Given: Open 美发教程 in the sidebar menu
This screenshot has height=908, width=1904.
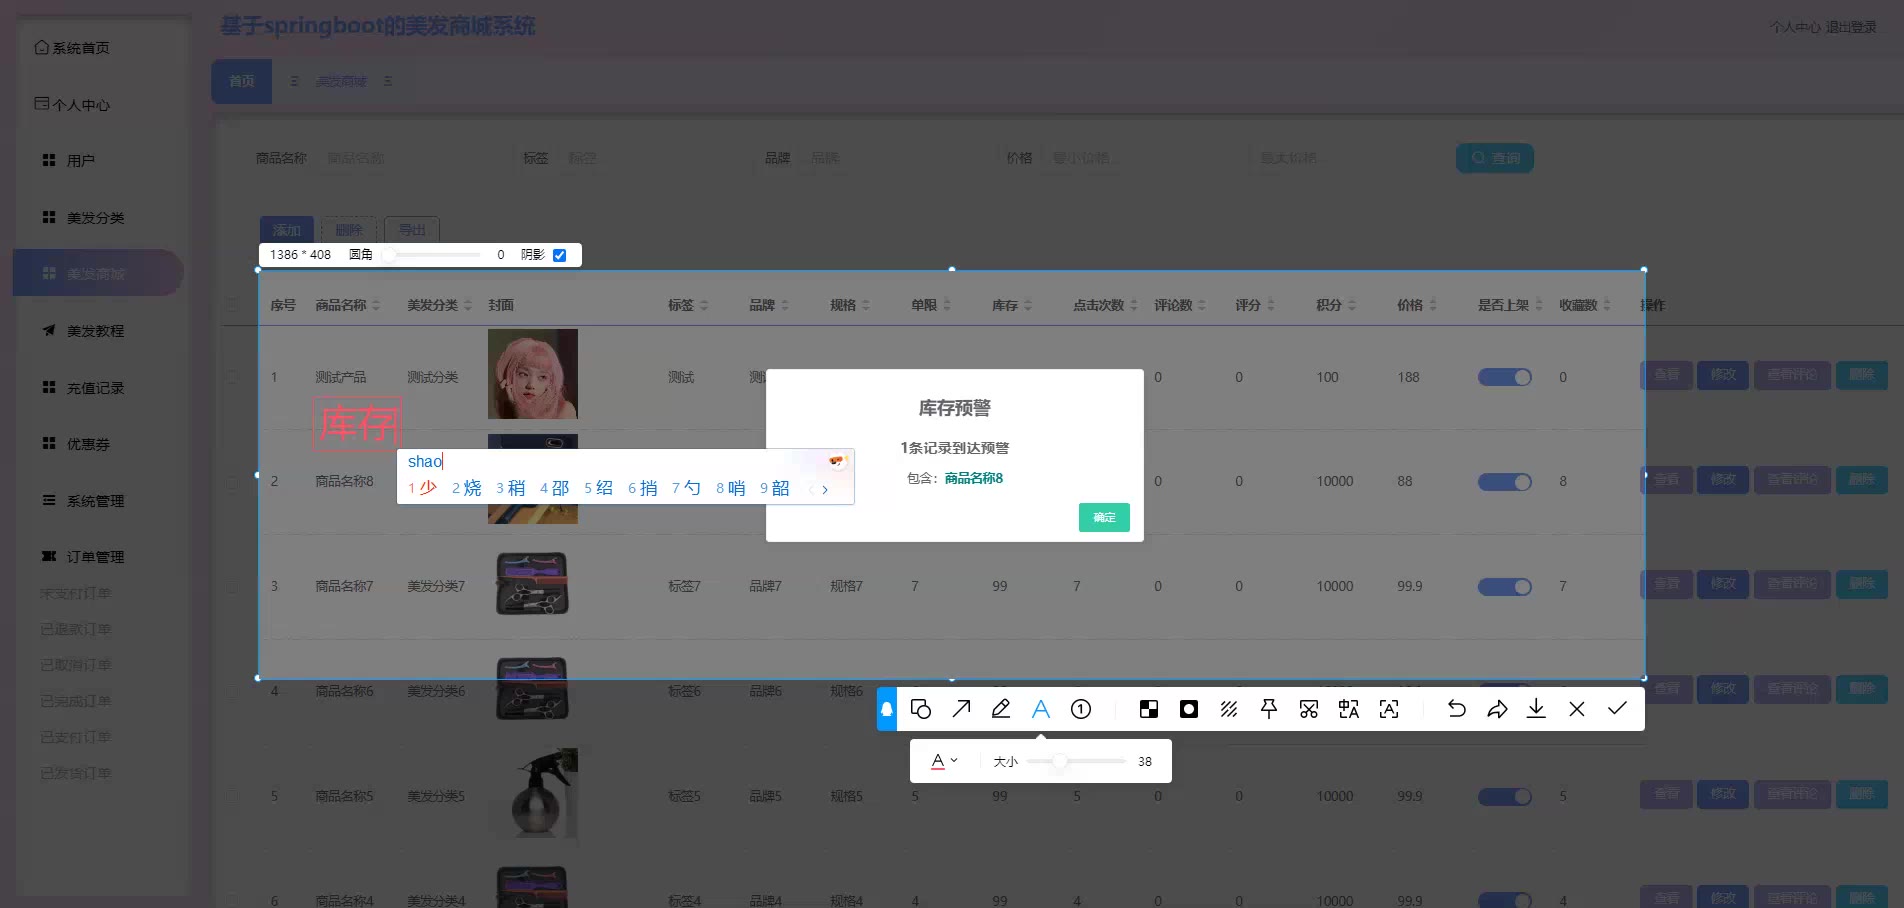Looking at the screenshot, I should pyautogui.click(x=95, y=331).
